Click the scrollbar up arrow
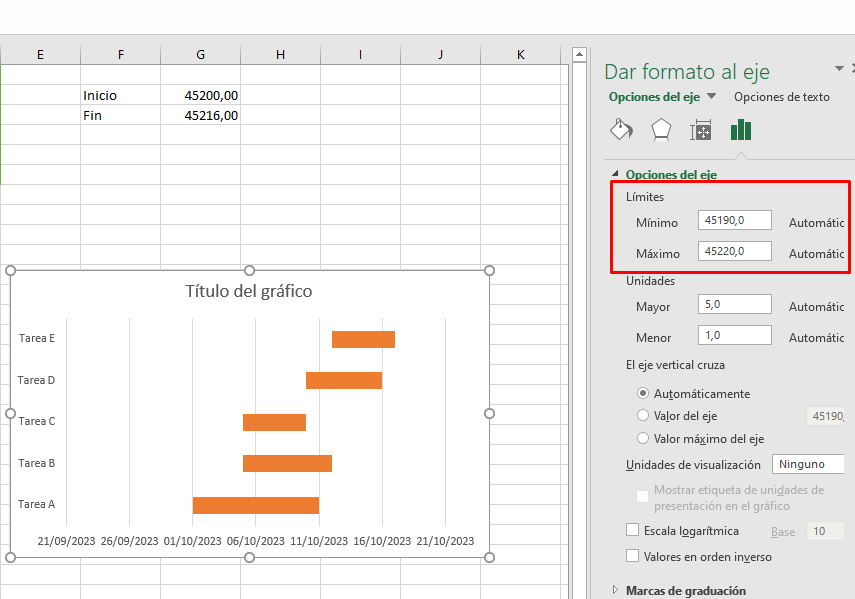 pos(578,54)
